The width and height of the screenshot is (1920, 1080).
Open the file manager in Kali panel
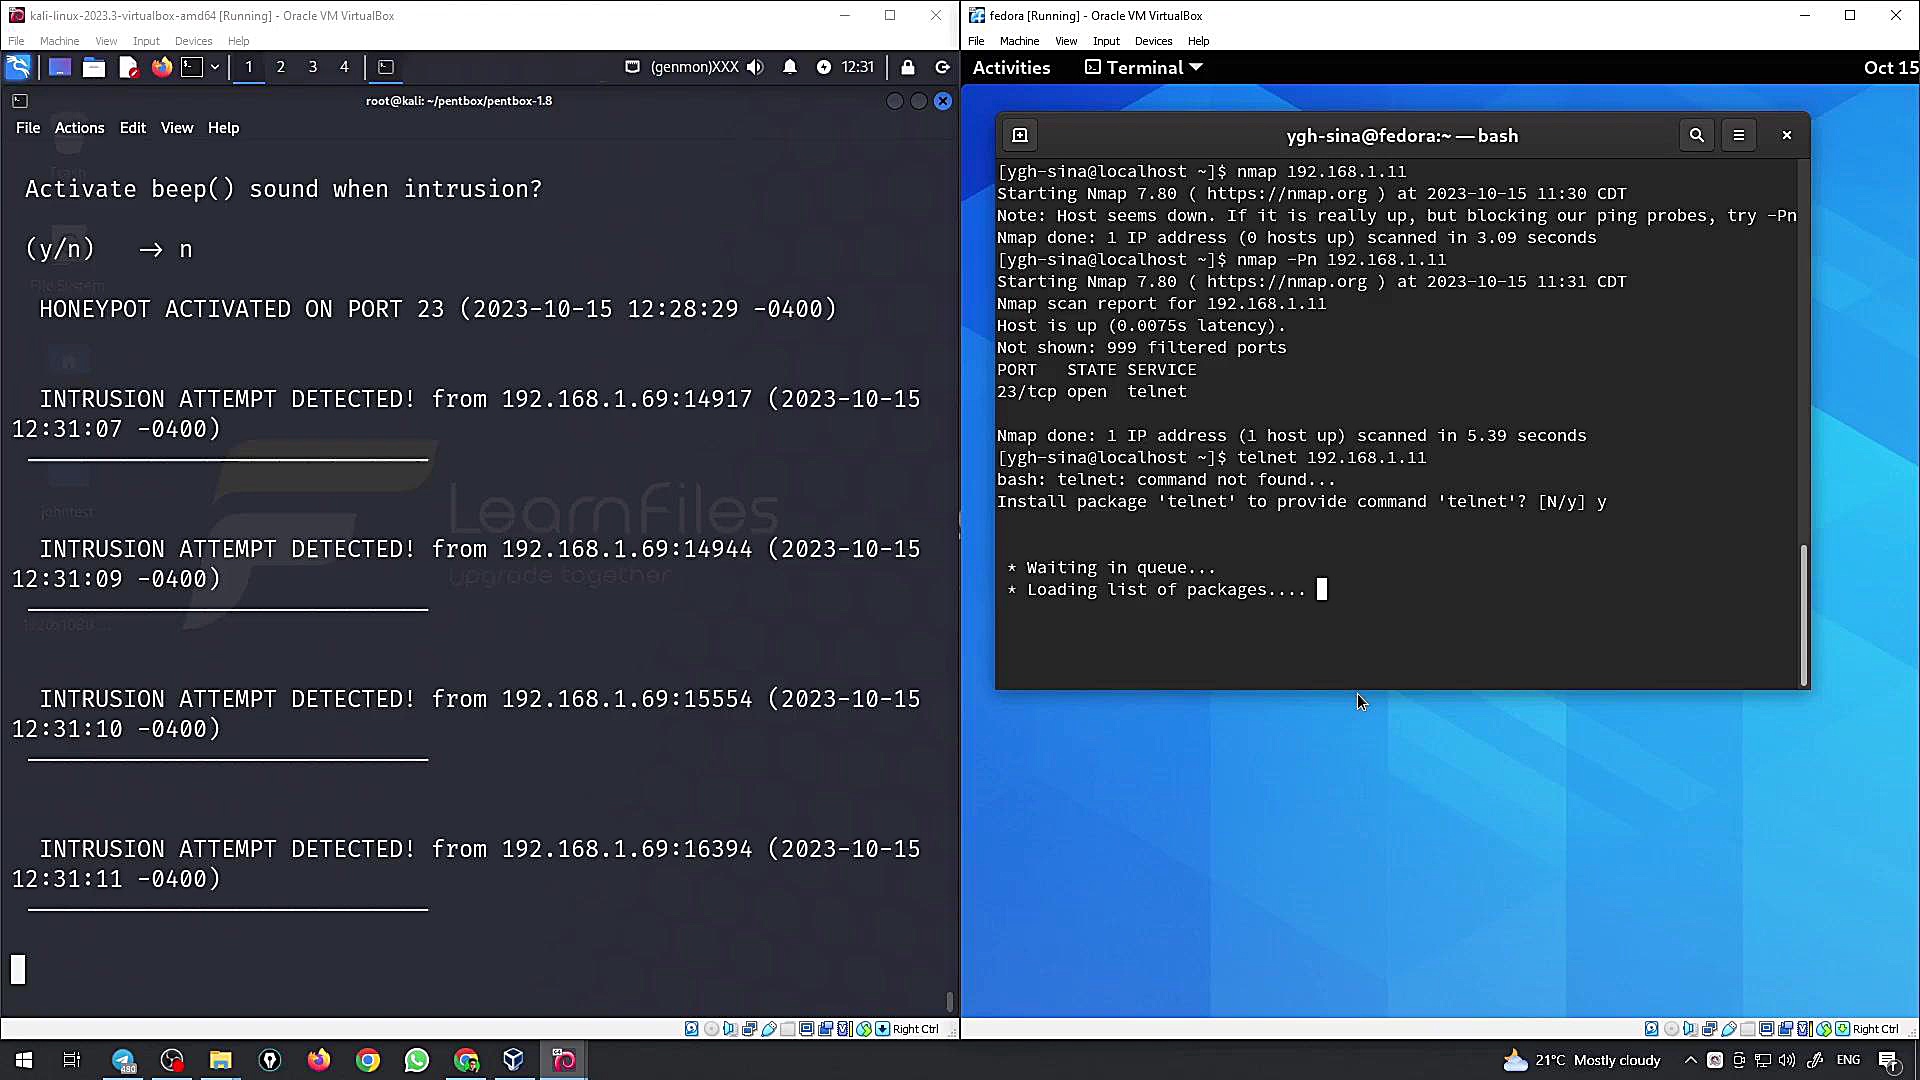94,67
